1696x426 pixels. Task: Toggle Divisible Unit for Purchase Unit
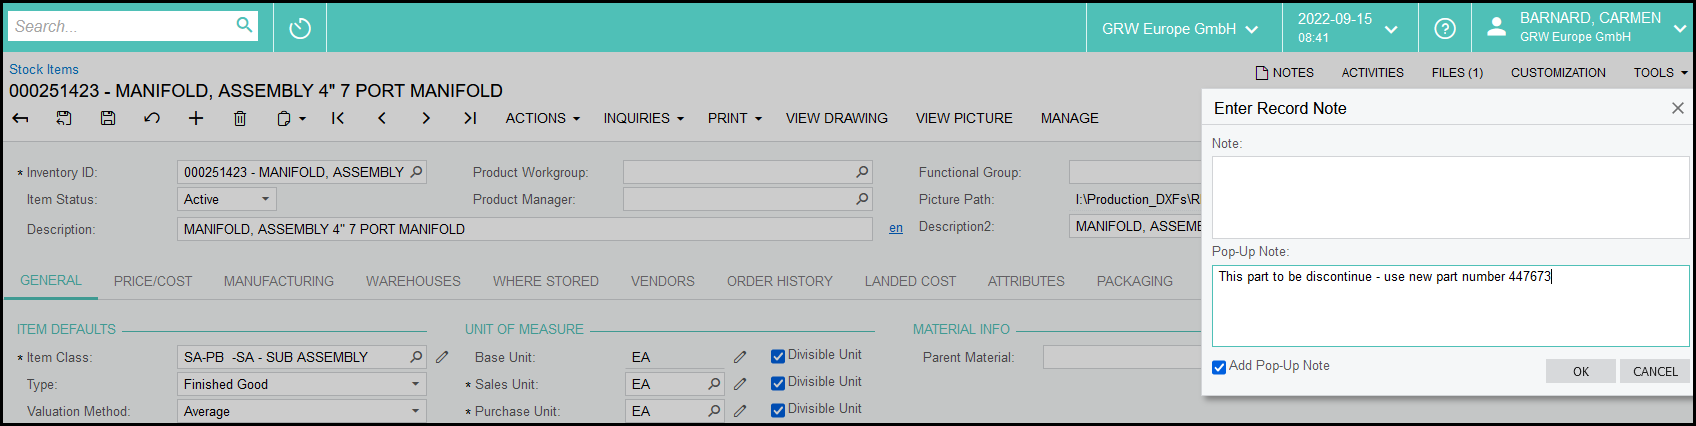(778, 410)
